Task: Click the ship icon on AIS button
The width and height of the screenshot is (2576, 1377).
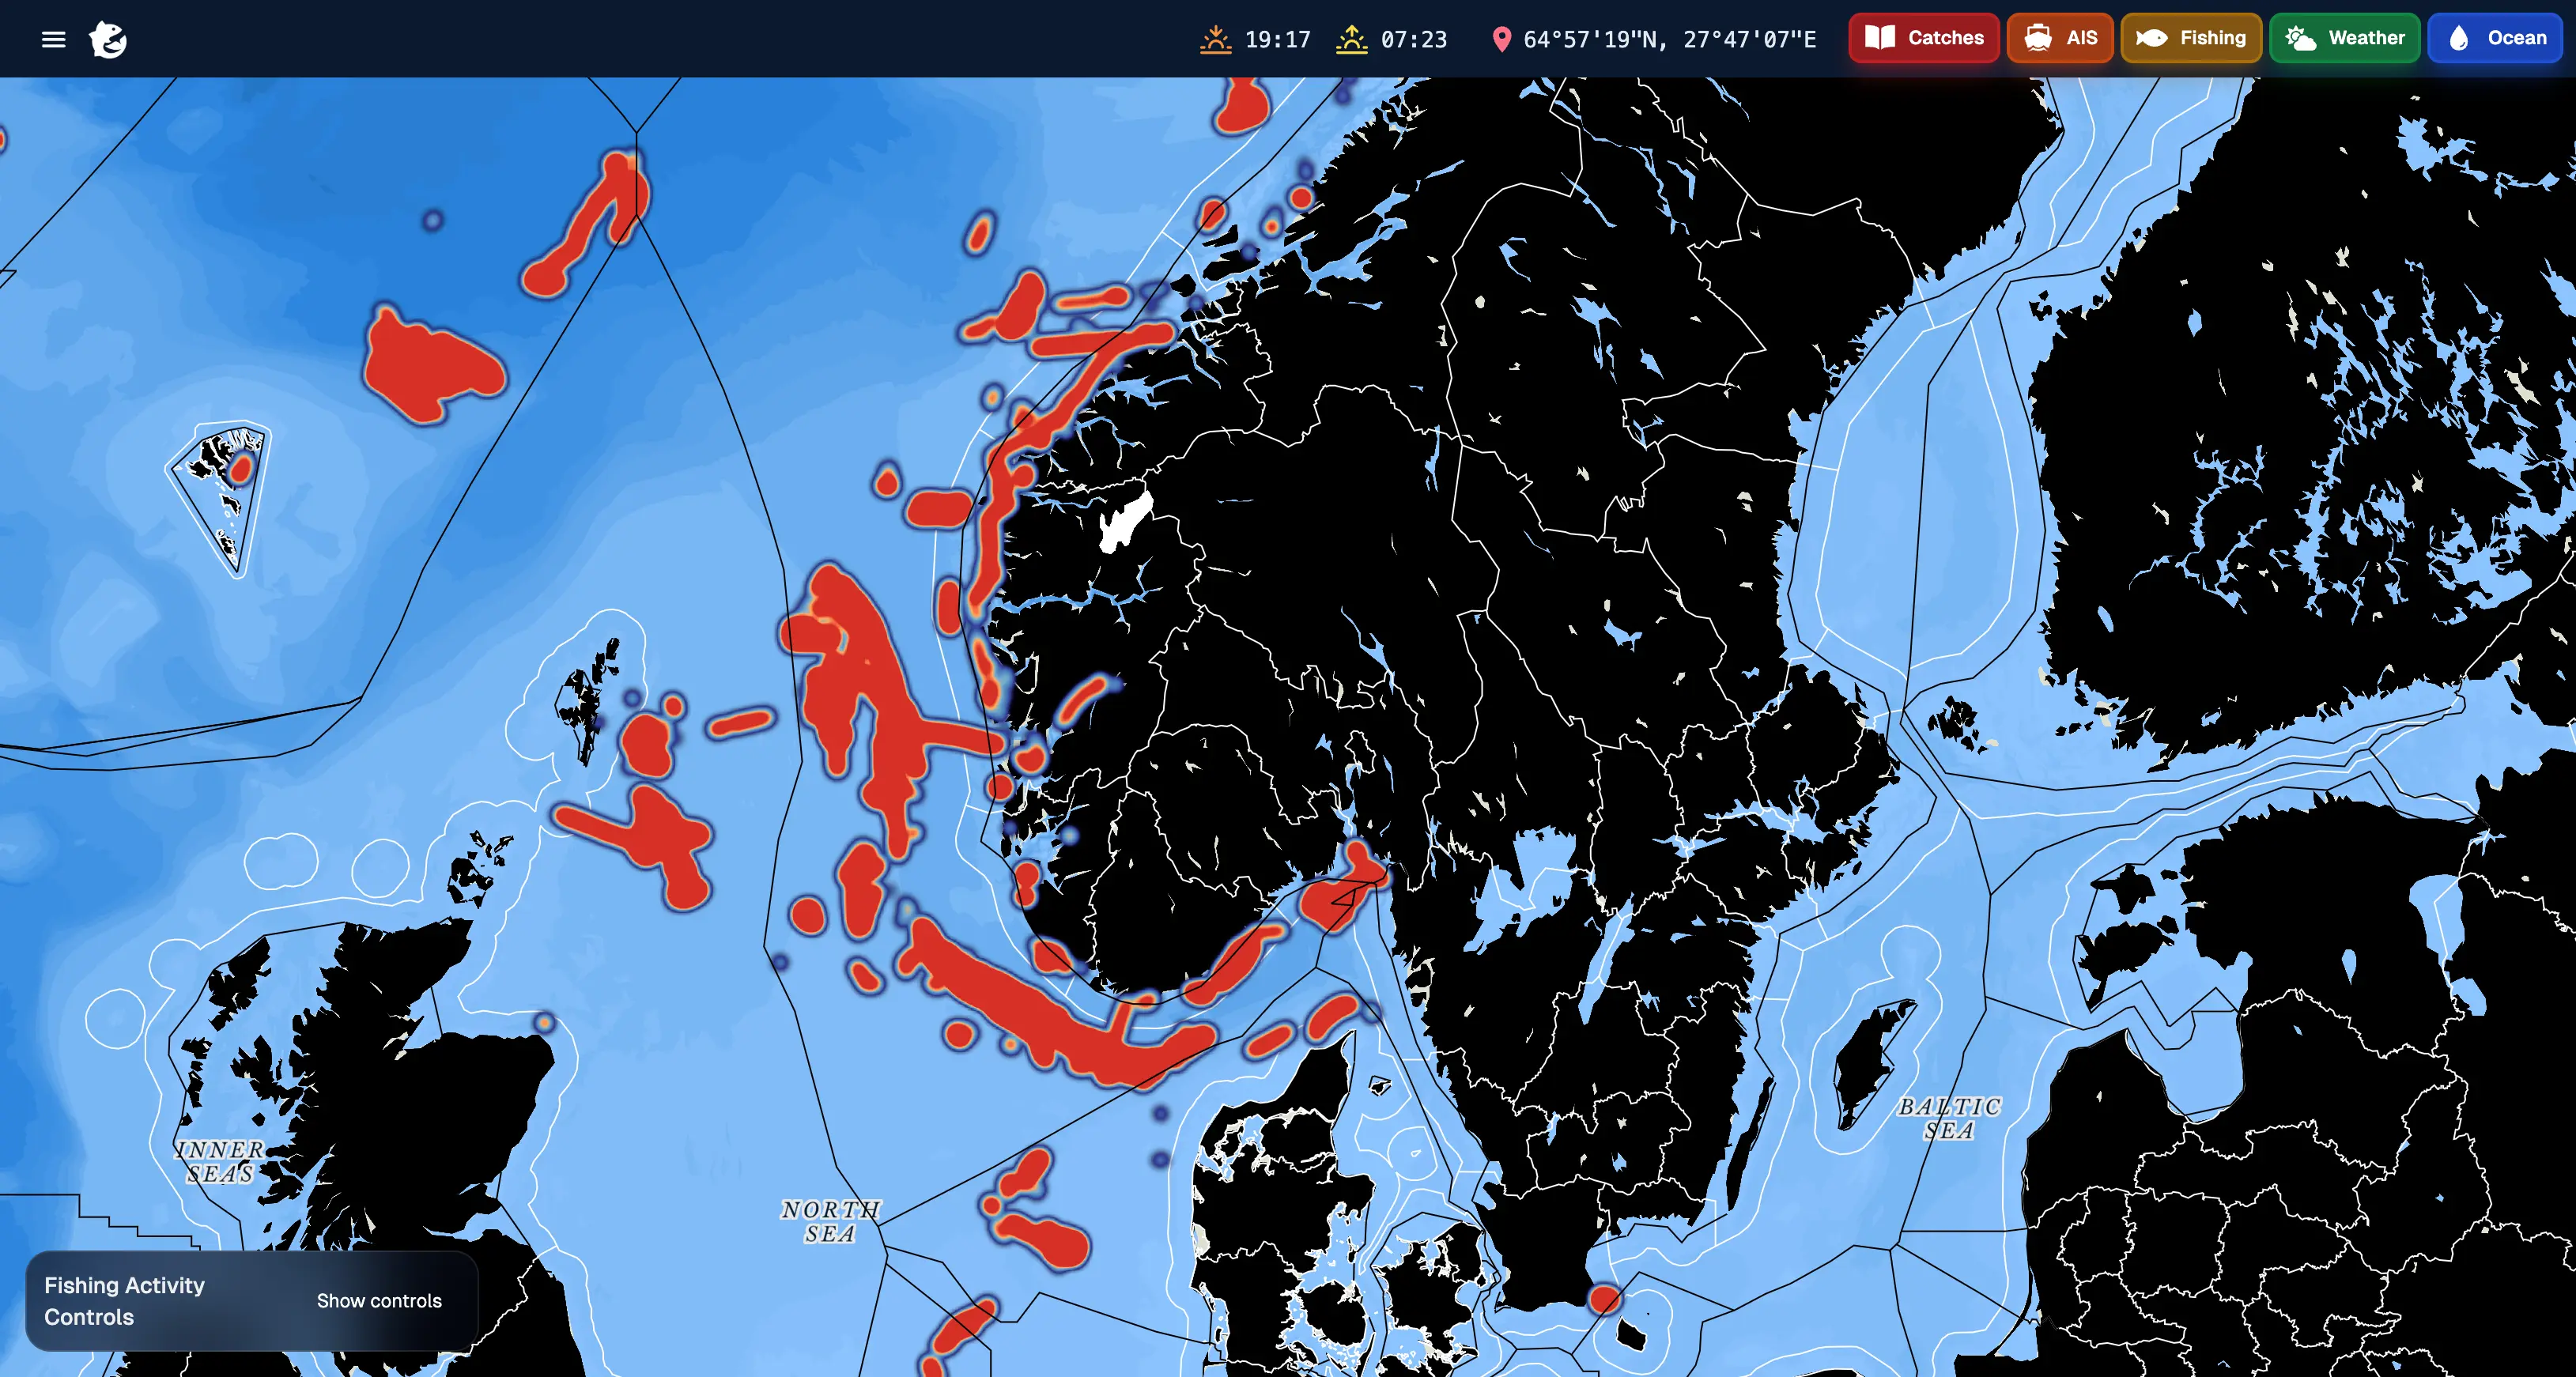Action: point(2037,38)
